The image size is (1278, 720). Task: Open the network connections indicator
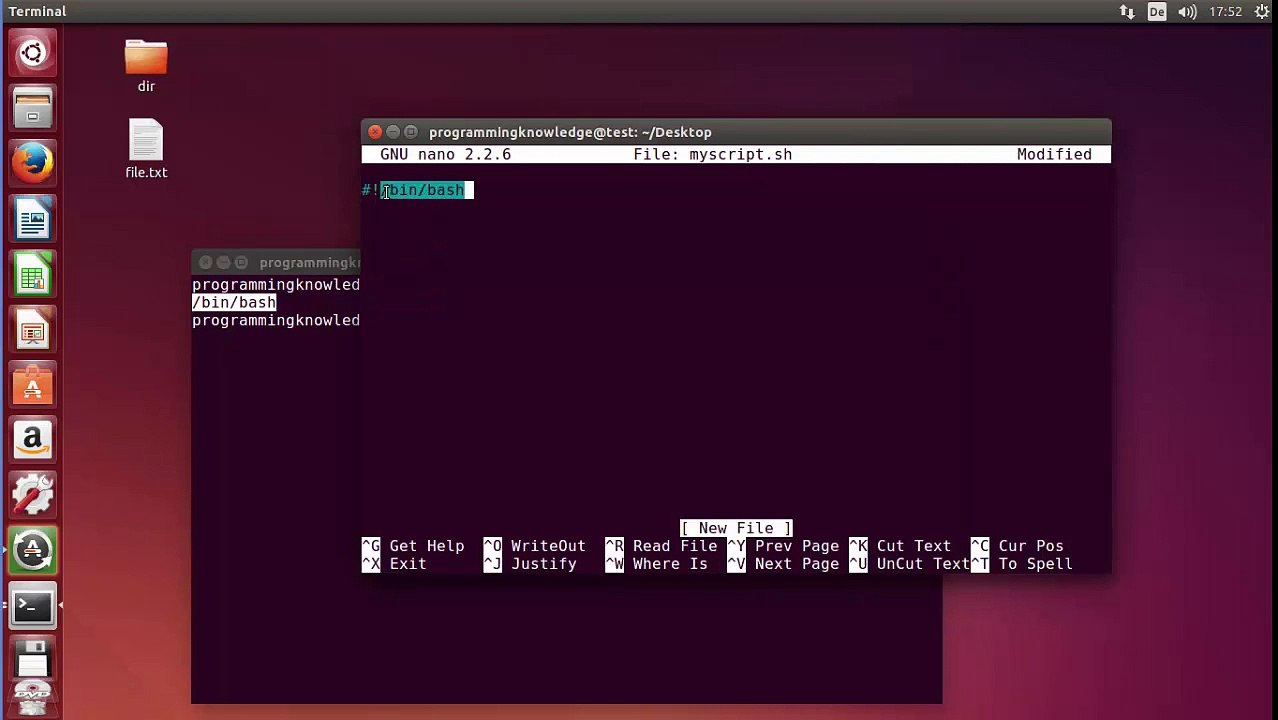(x=1127, y=12)
